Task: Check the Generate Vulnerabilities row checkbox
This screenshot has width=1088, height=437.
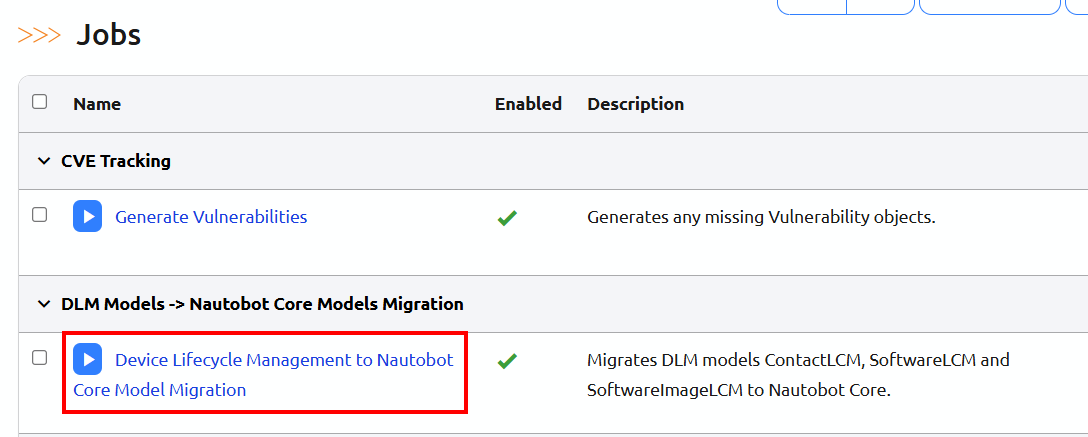Action: pyautogui.click(x=40, y=215)
